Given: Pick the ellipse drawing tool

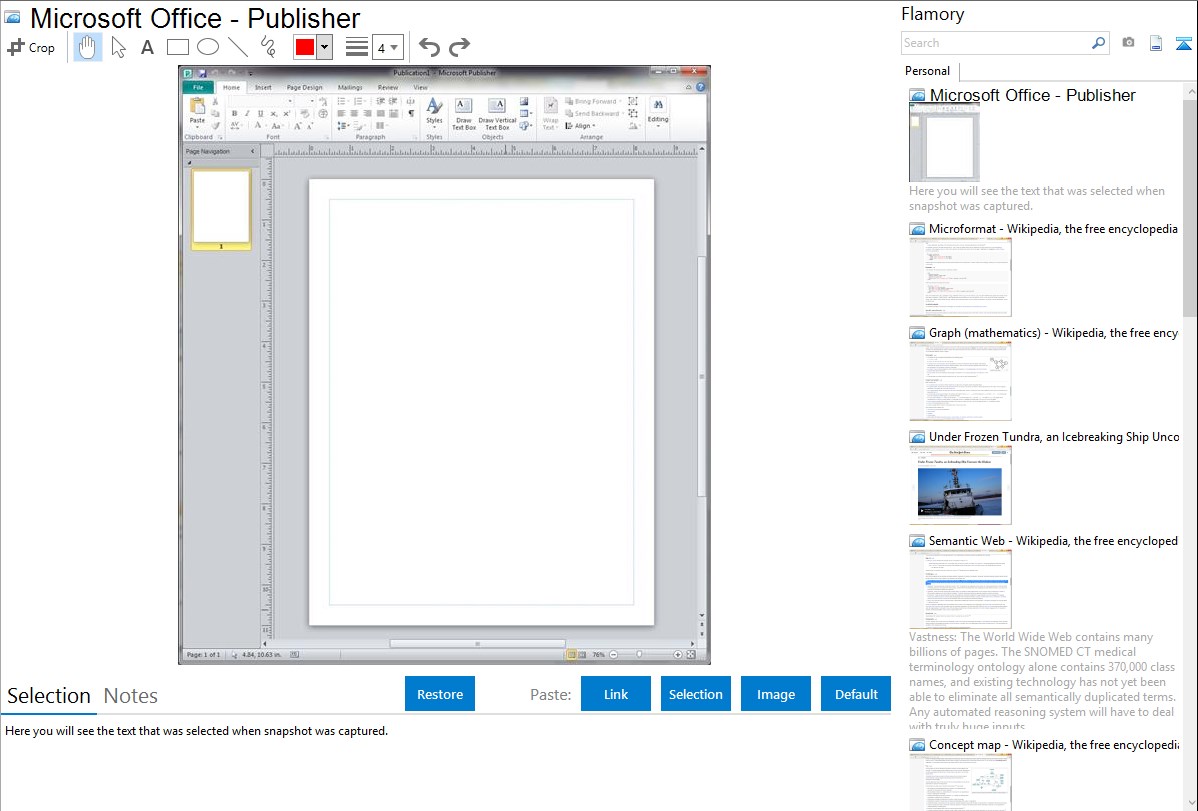Looking at the screenshot, I should point(208,47).
